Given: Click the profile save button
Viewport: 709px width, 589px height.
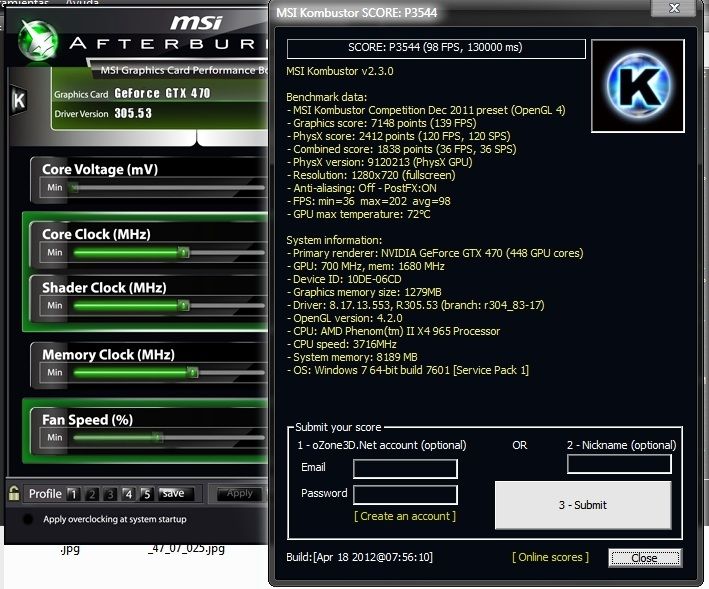Looking at the screenshot, I should coord(175,494).
